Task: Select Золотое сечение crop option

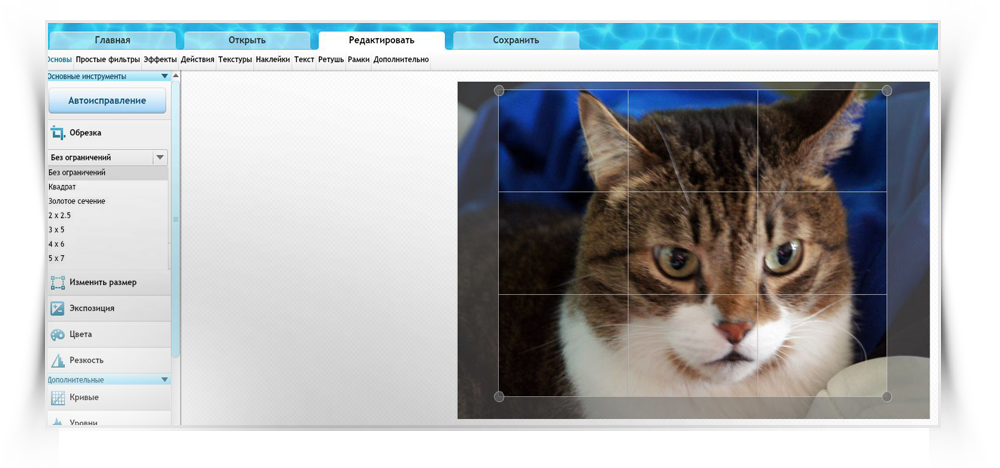Action: click(77, 201)
